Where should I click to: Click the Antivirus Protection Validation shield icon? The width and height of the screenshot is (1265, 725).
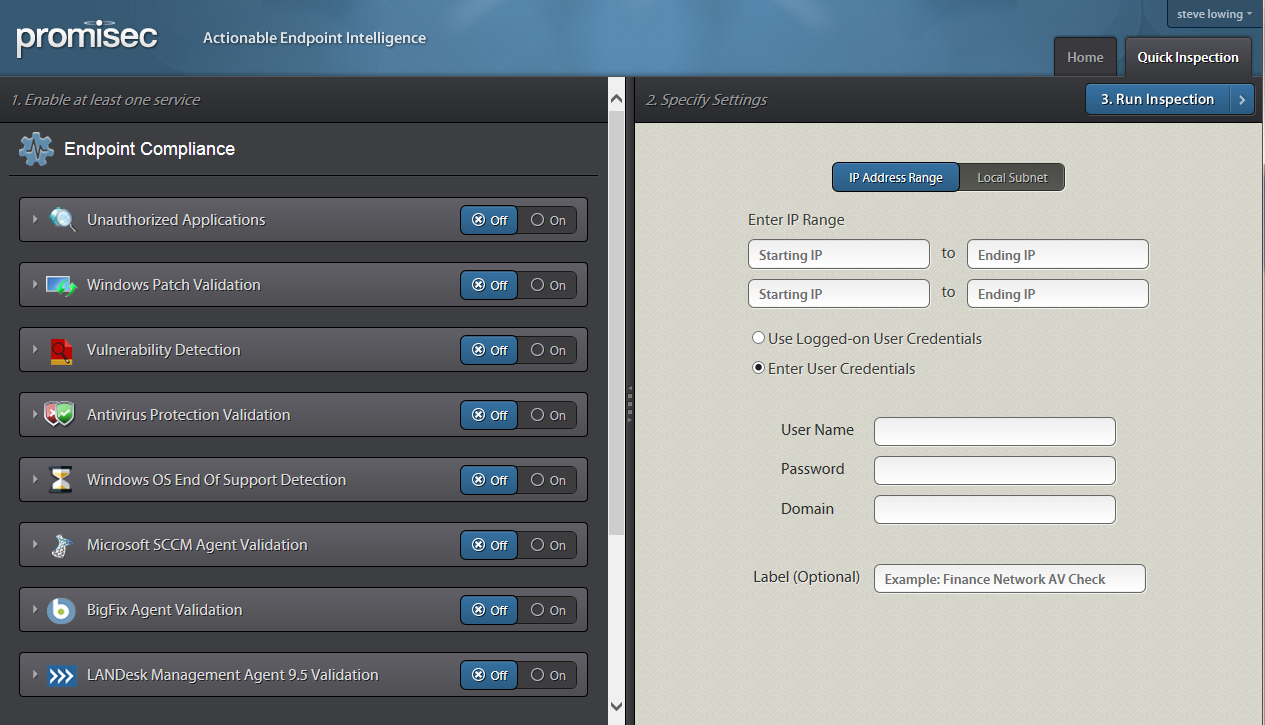coord(60,414)
